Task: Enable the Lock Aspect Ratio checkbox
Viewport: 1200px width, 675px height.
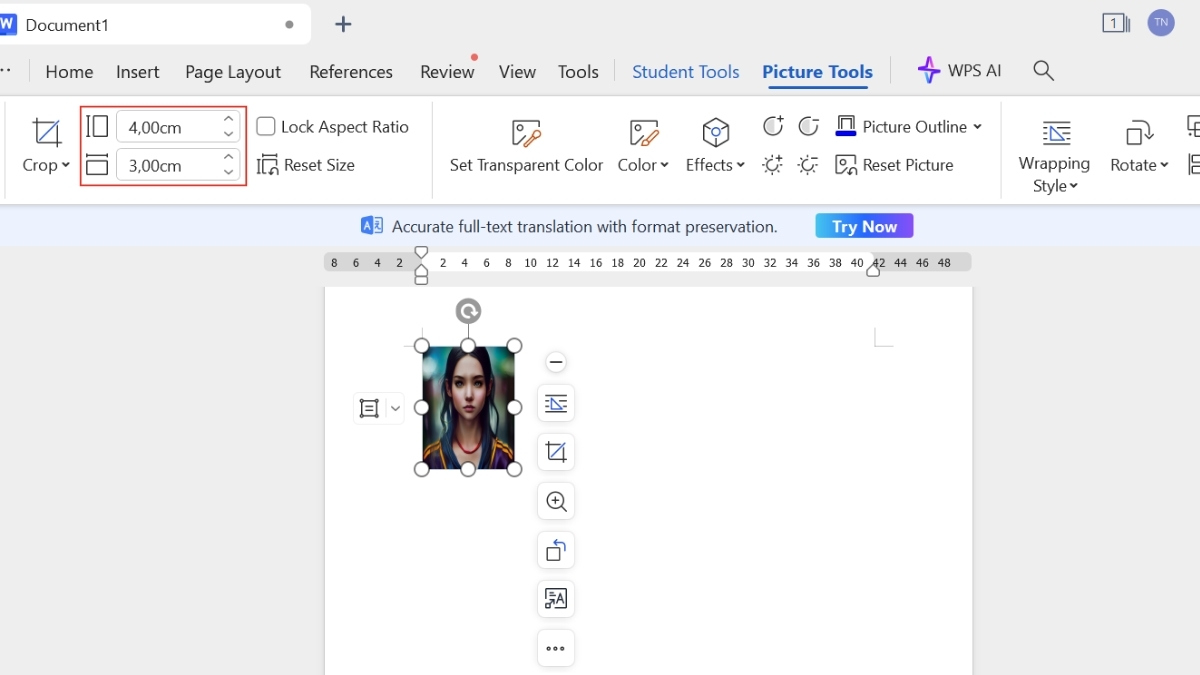Action: [266, 127]
